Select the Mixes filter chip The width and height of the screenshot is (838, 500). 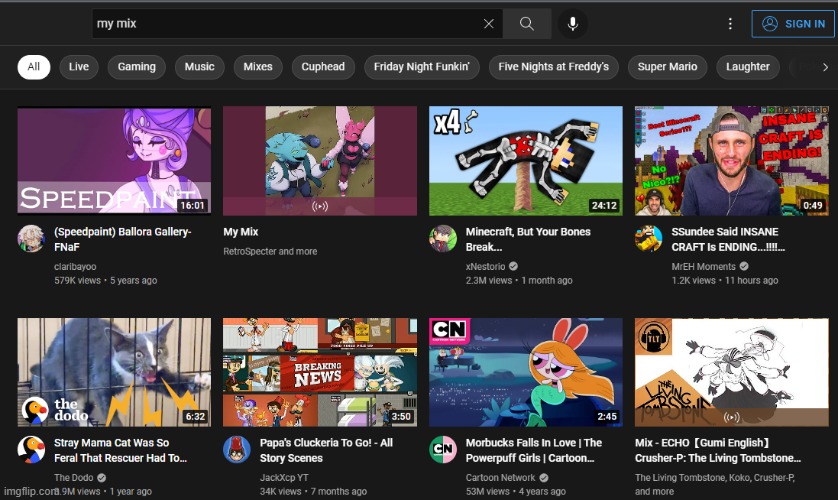(x=258, y=67)
